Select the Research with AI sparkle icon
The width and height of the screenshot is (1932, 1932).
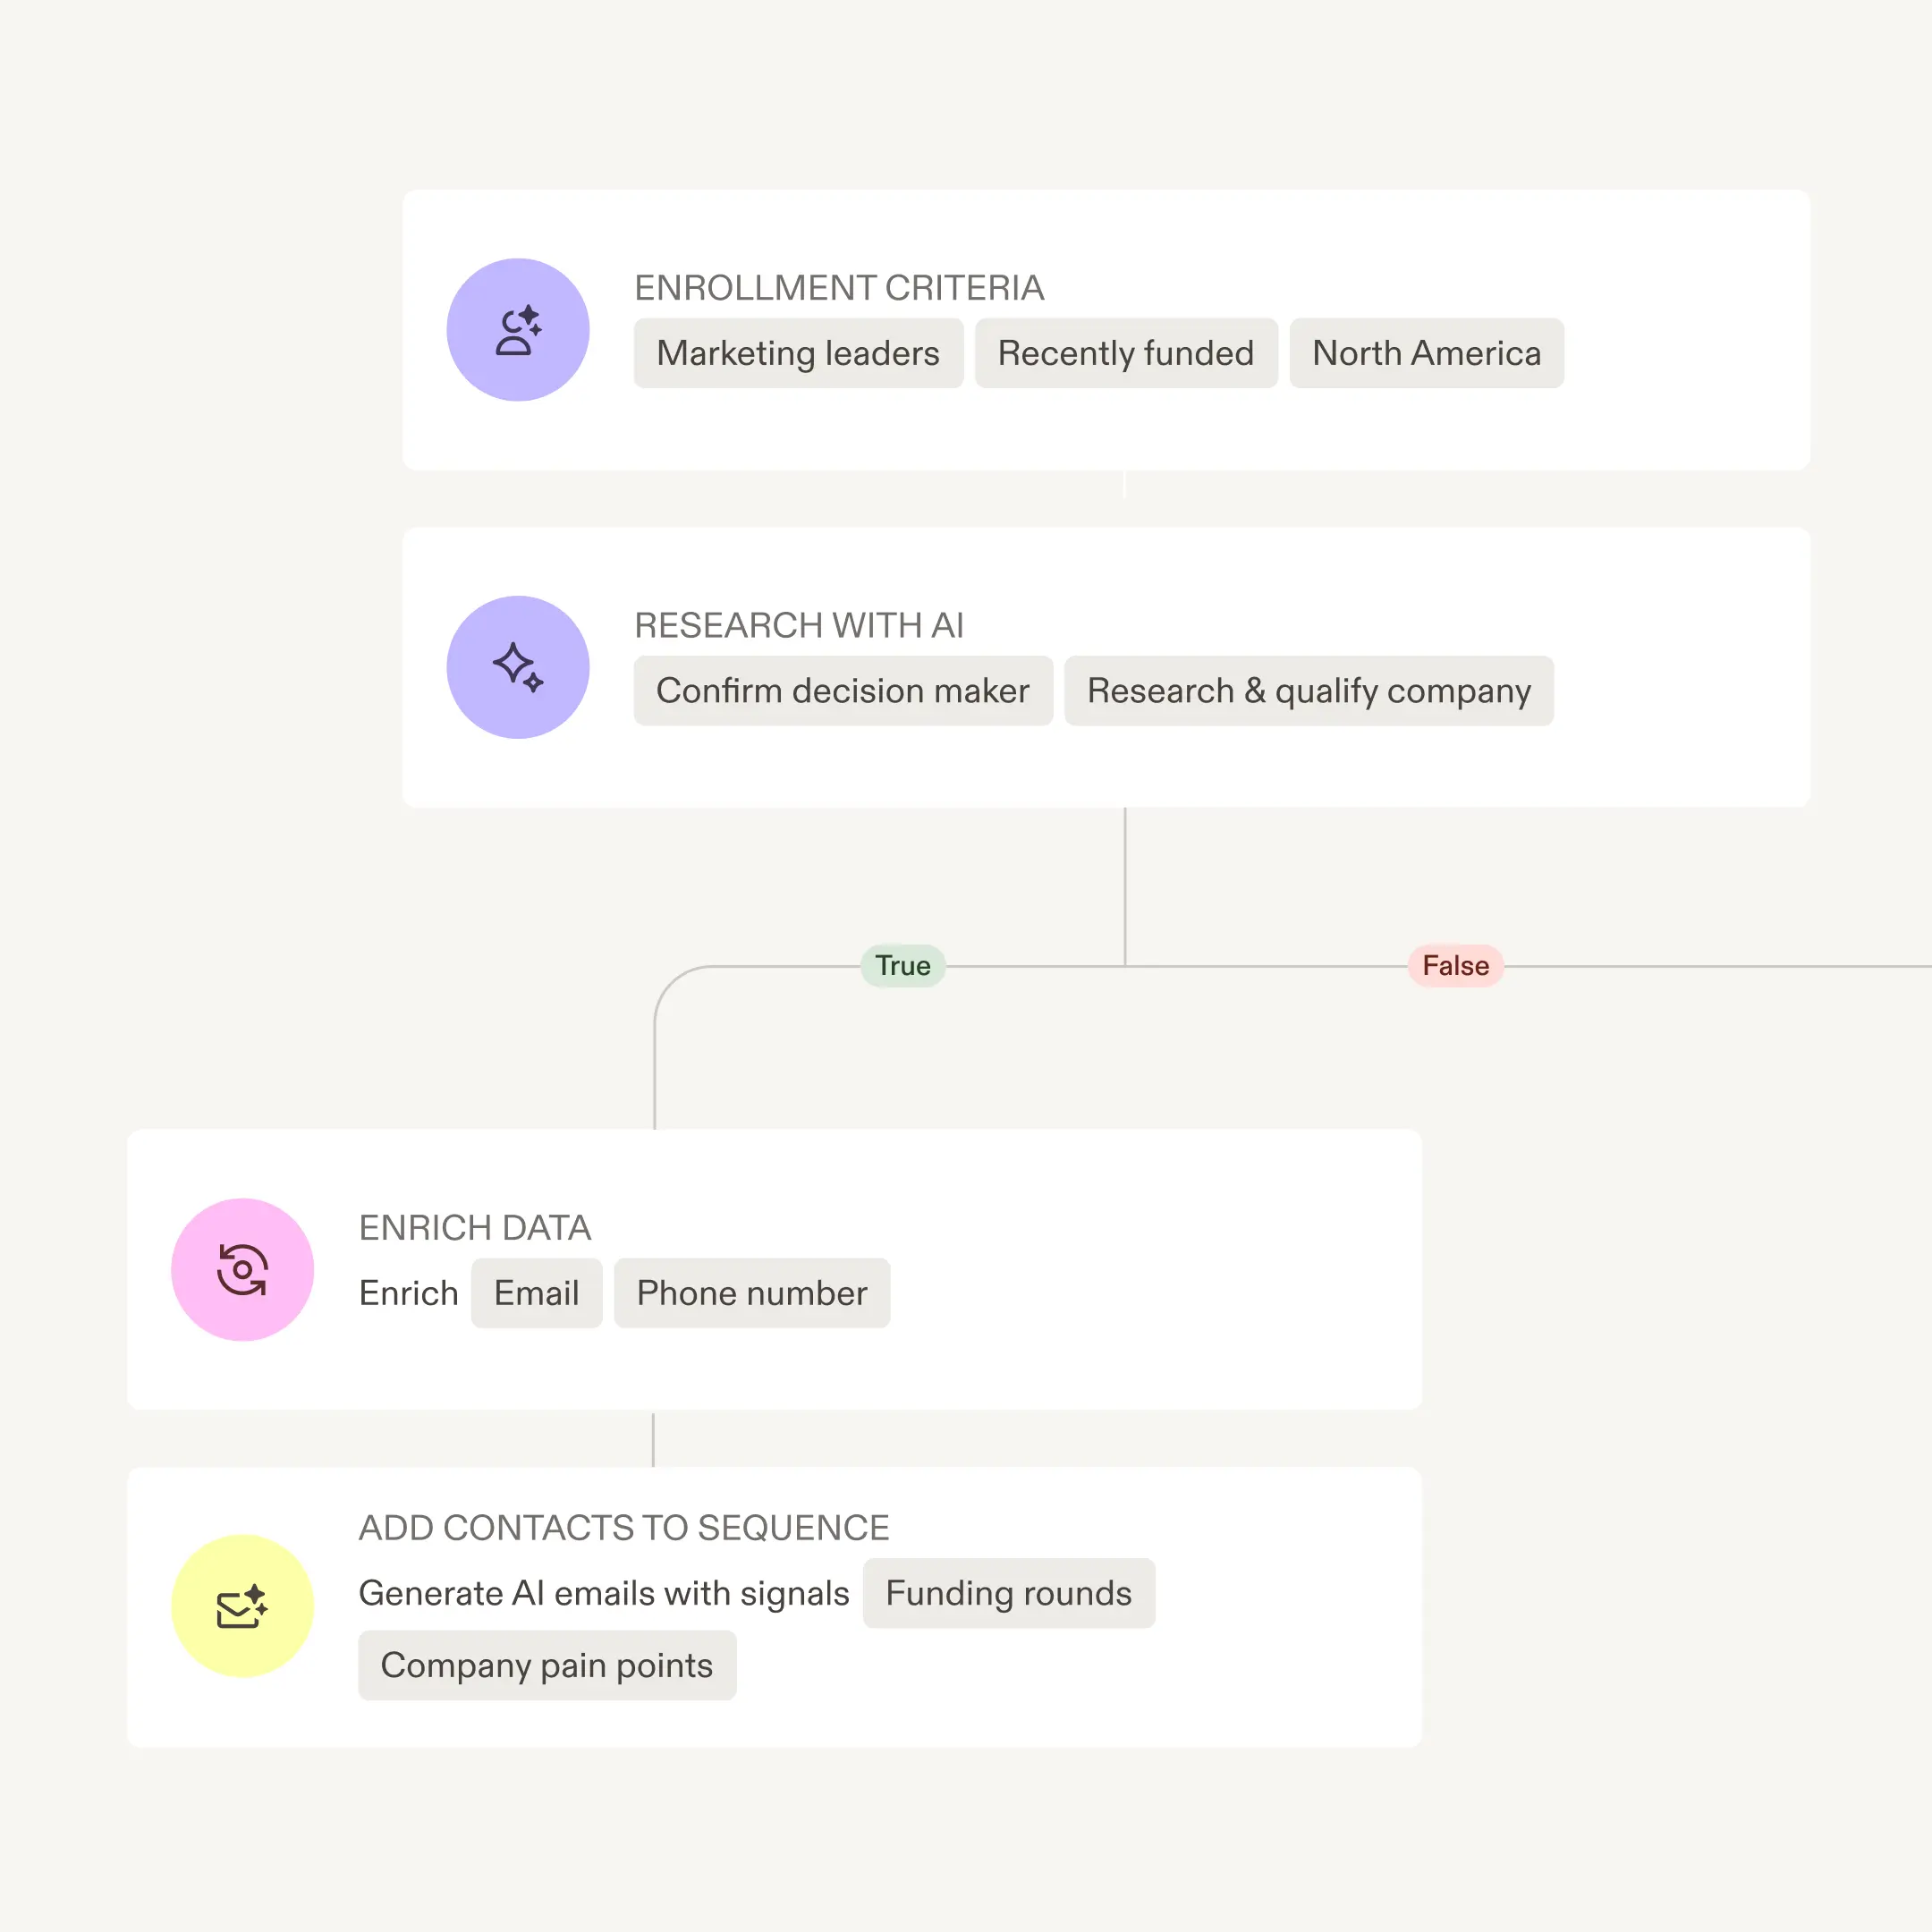[x=518, y=666]
